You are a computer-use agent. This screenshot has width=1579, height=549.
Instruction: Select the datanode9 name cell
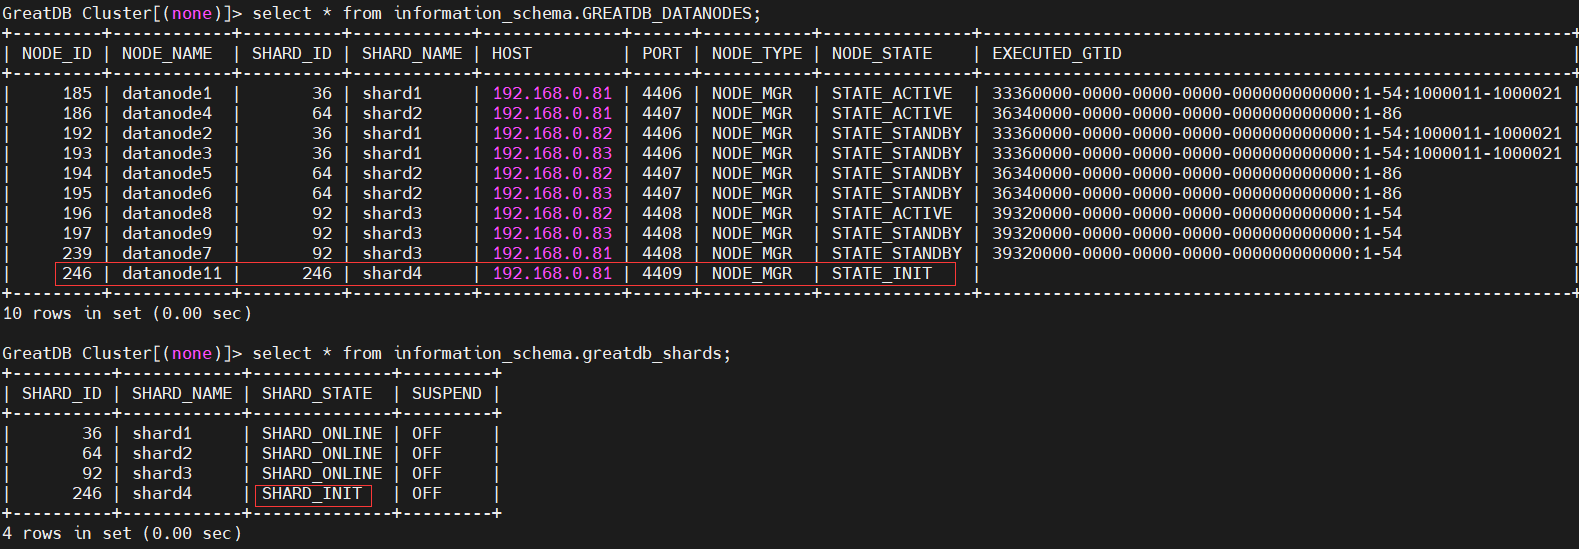(x=167, y=234)
